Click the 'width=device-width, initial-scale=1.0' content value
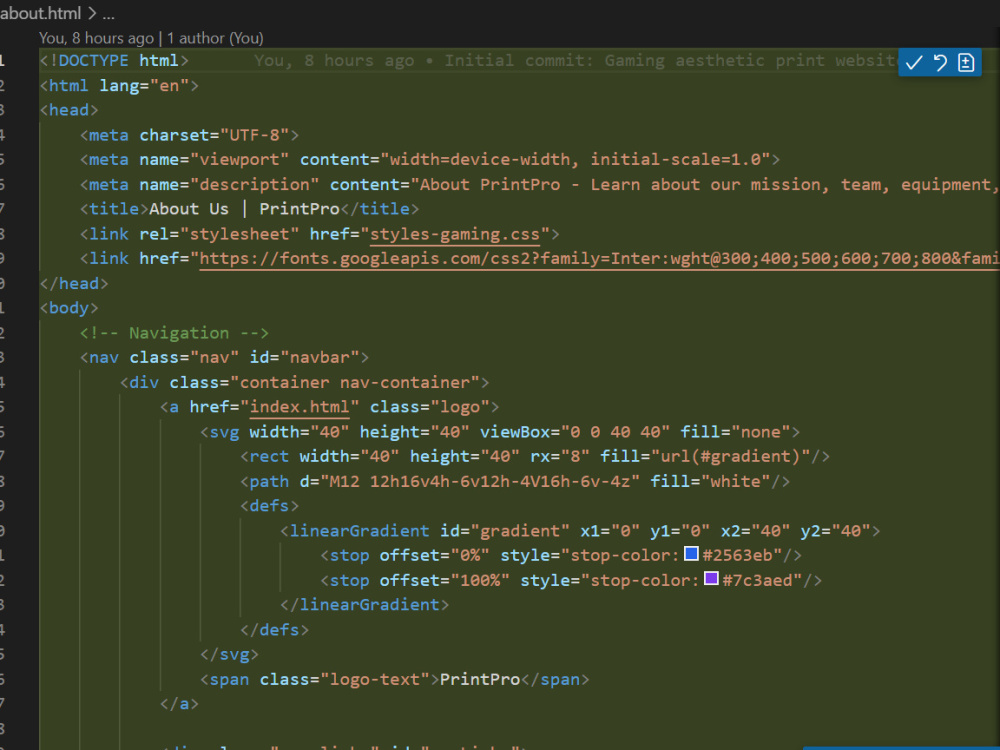Image resolution: width=1000 pixels, height=750 pixels. (575, 159)
